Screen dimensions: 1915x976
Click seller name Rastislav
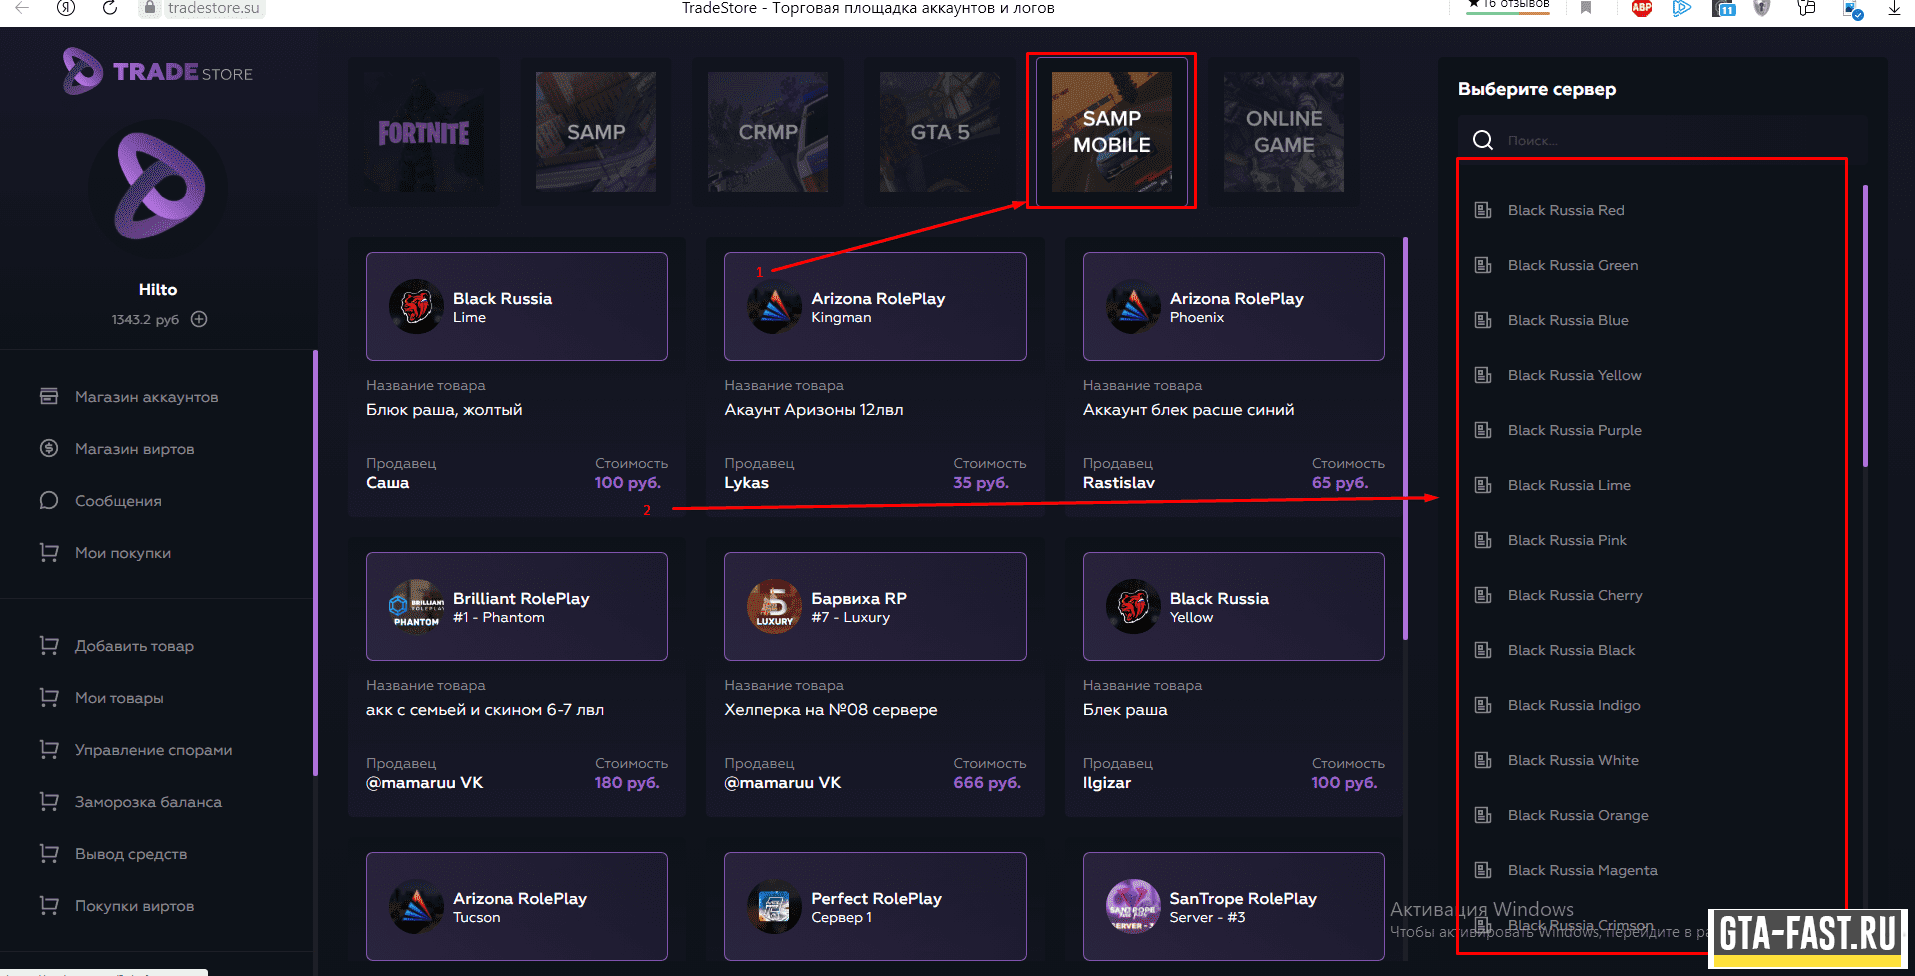tap(1118, 482)
